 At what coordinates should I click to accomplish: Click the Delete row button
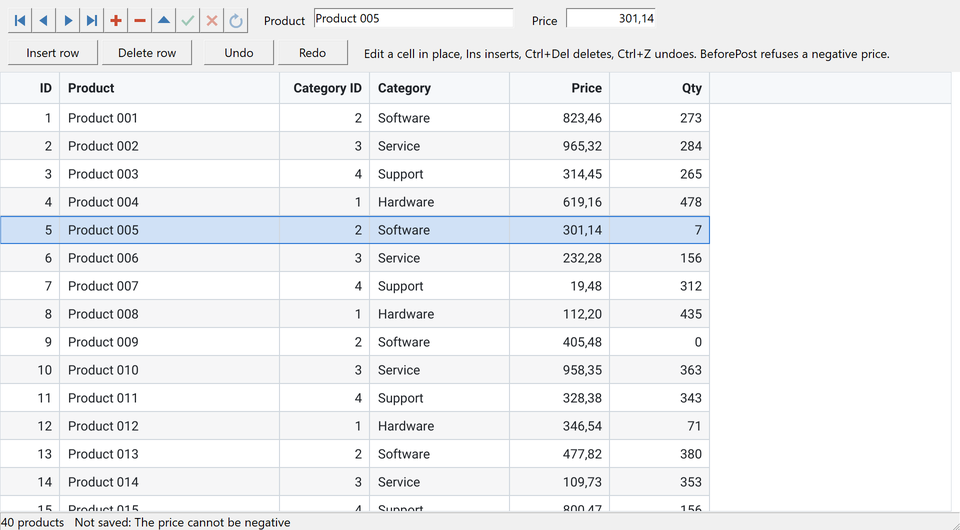pyautogui.click(x=147, y=53)
